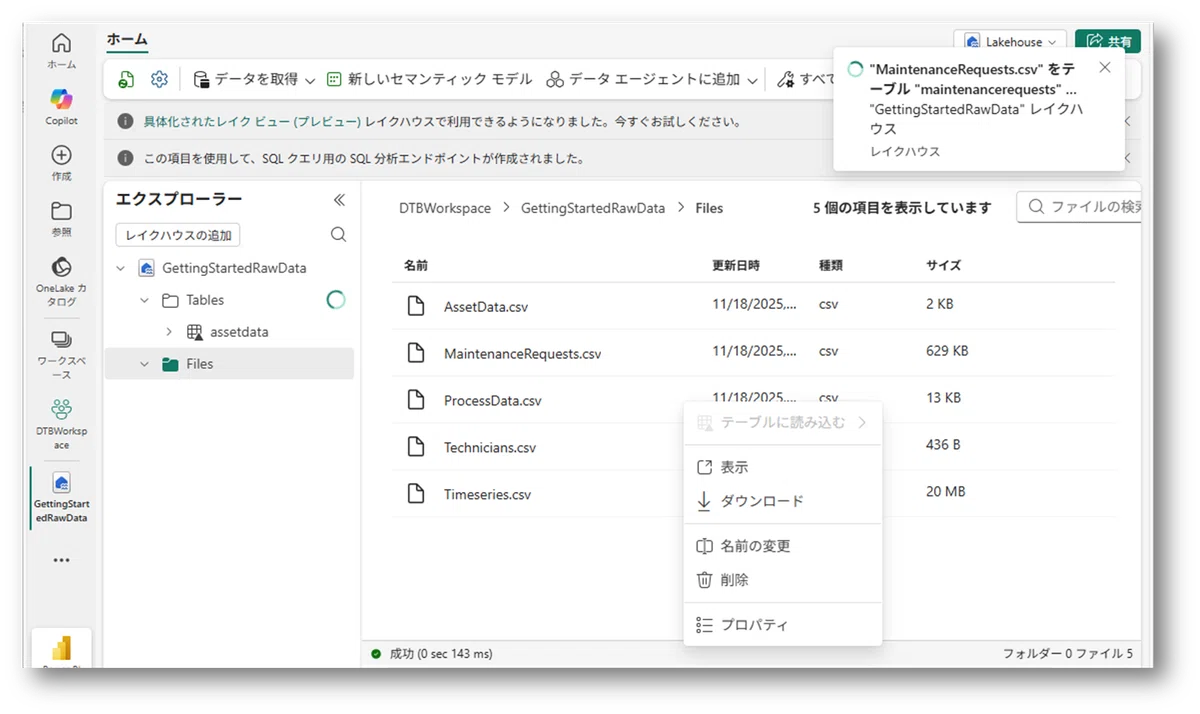This screenshot has width=1200, height=714.
Task: Click the Share (共有) button
Action: pyautogui.click(x=1108, y=42)
